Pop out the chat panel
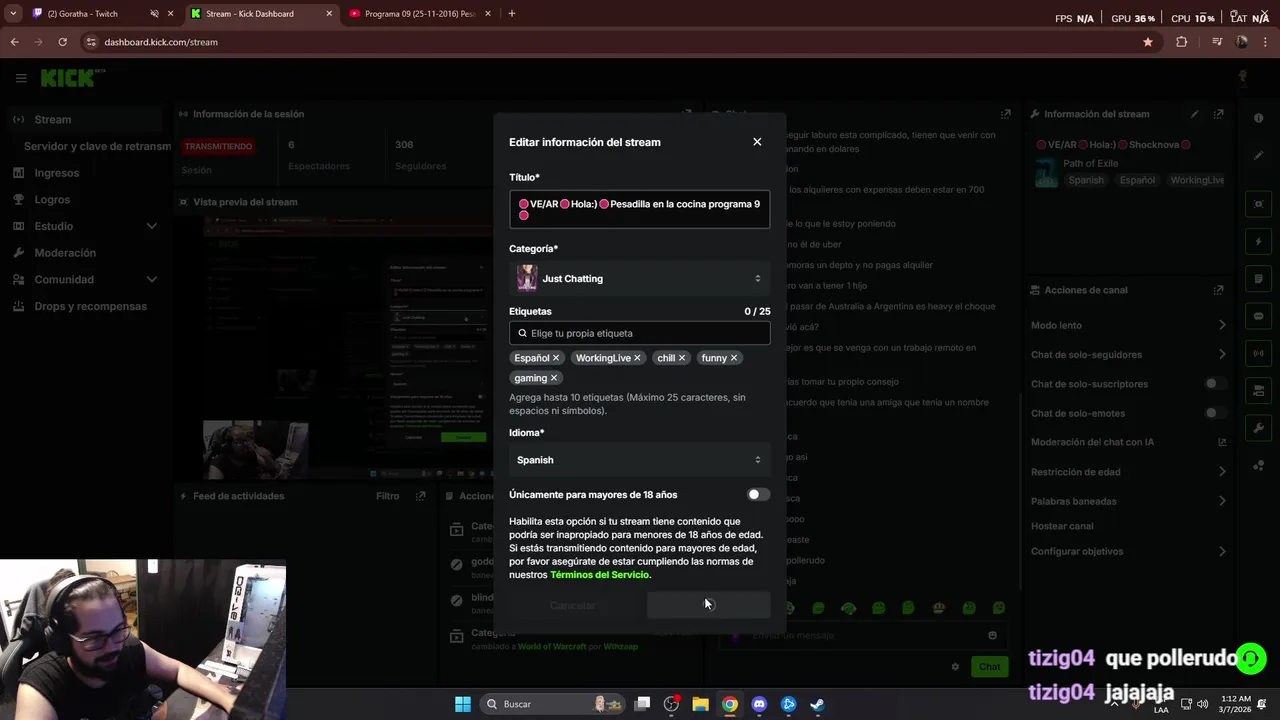 click(x=1006, y=114)
